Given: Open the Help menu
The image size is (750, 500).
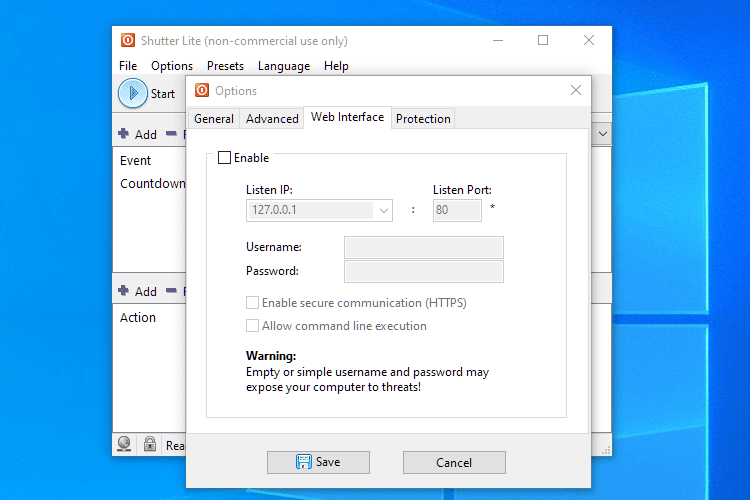Looking at the screenshot, I should [x=336, y=66].
